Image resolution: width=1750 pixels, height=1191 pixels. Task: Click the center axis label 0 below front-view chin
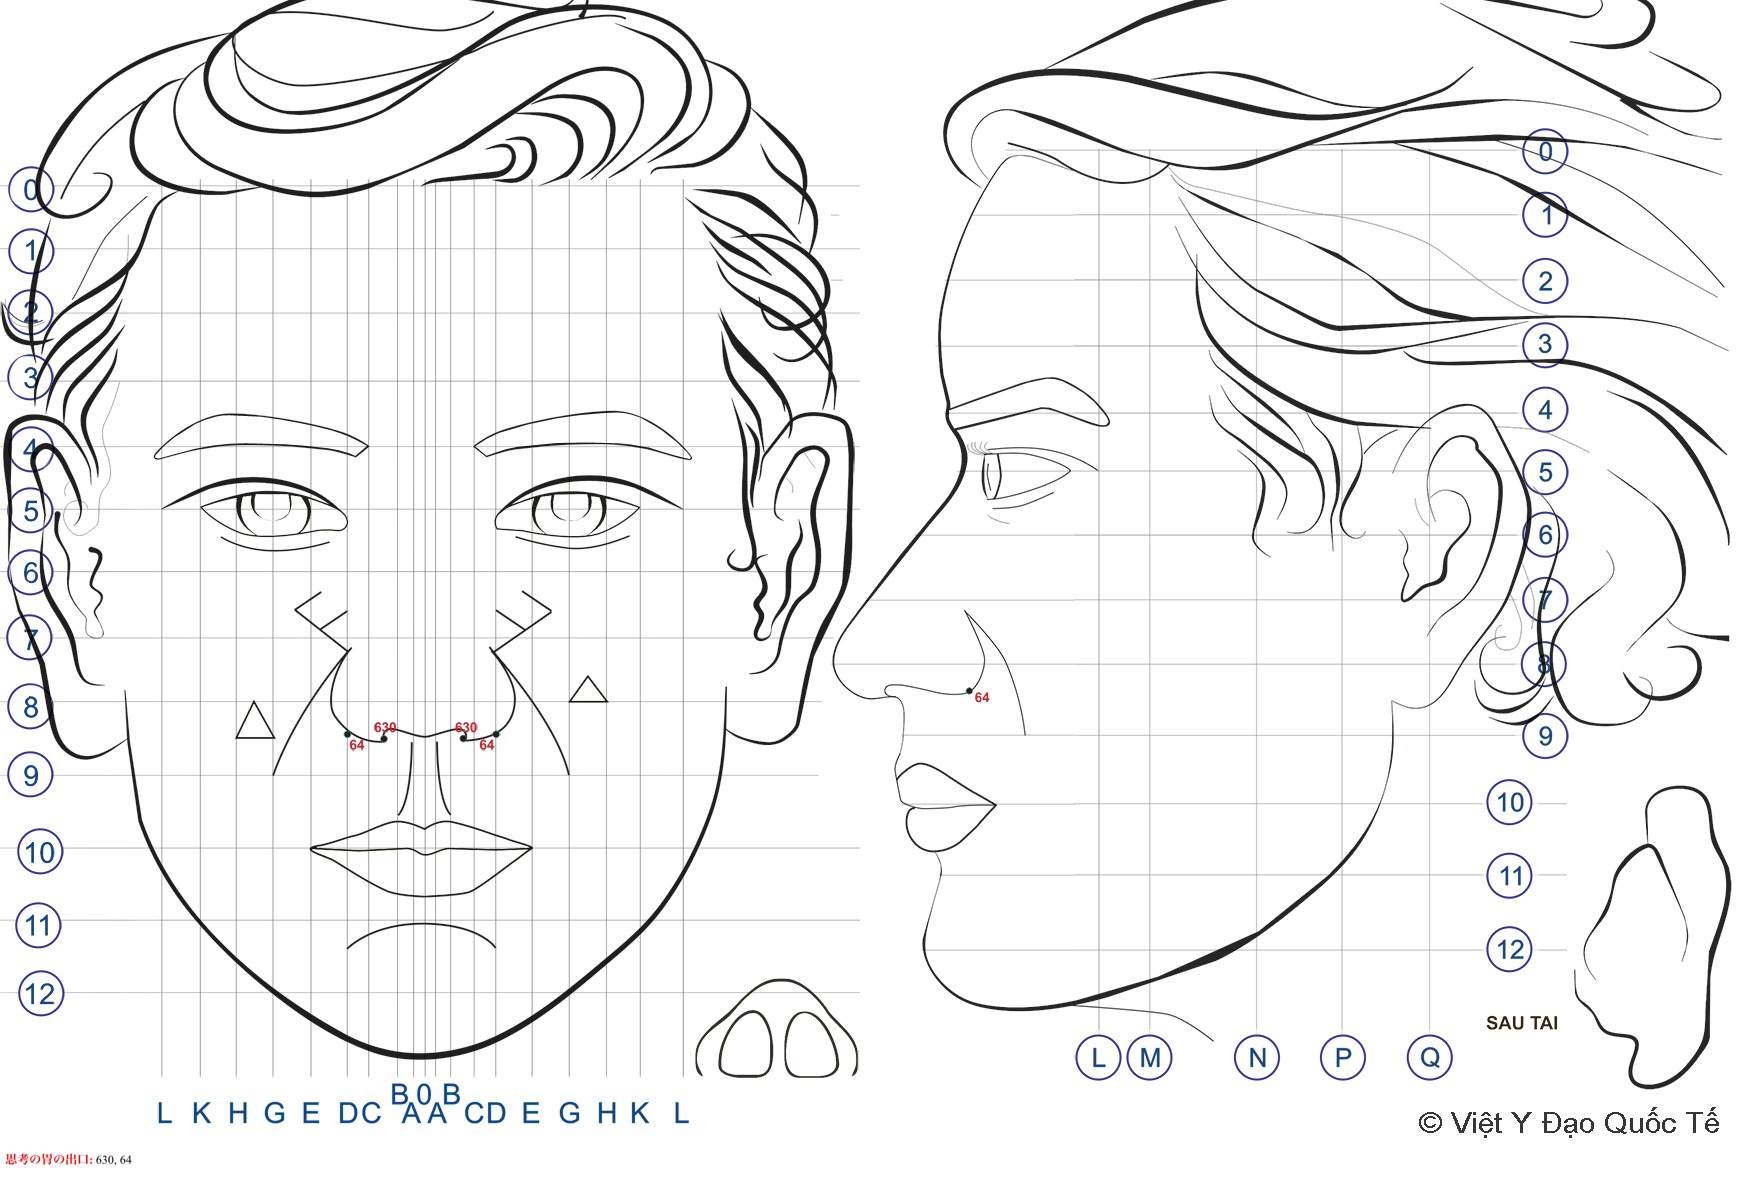[424, 1096]
